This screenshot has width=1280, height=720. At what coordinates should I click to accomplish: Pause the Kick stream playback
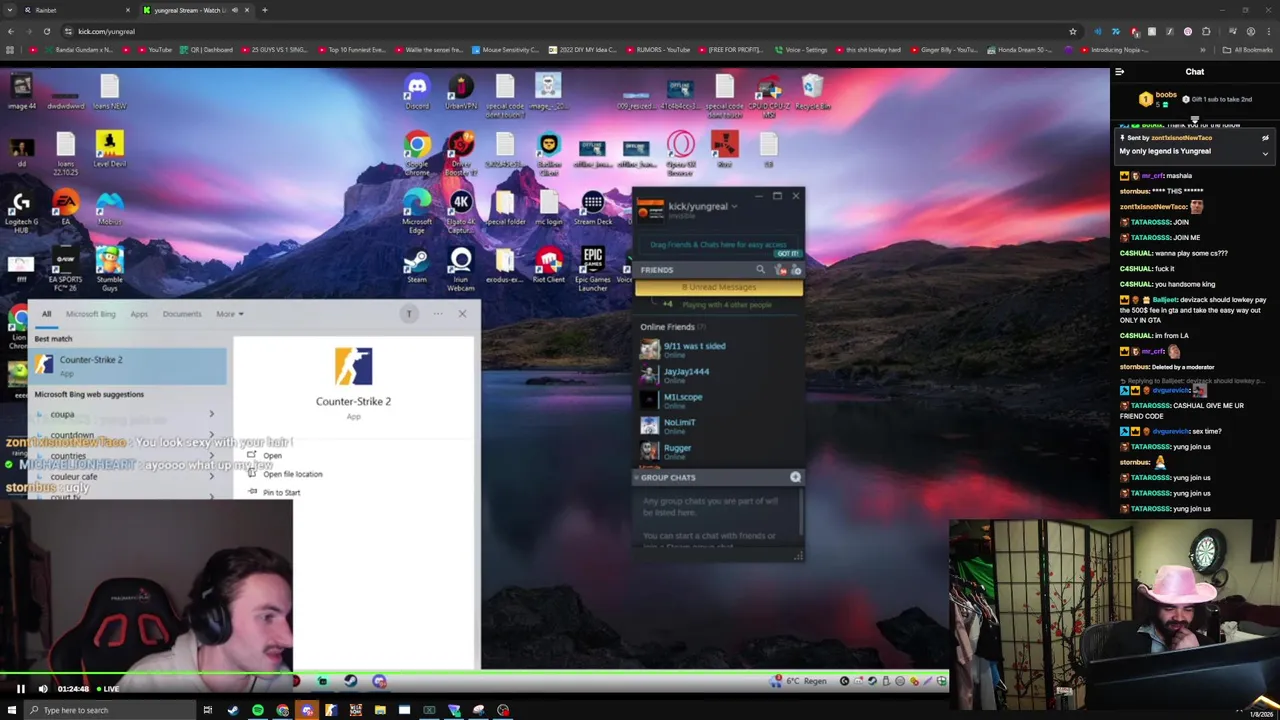(20, 688)
